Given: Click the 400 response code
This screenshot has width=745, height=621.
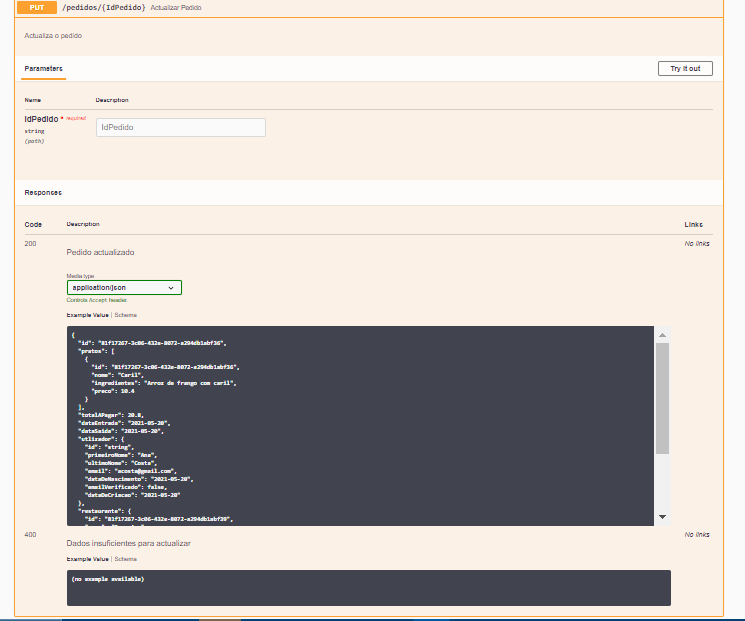Looking at the screenshot, I should 30,535.
